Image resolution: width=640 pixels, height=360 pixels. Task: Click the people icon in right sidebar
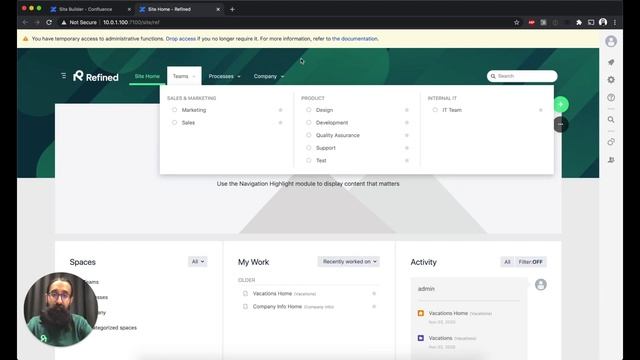(611, 160)
